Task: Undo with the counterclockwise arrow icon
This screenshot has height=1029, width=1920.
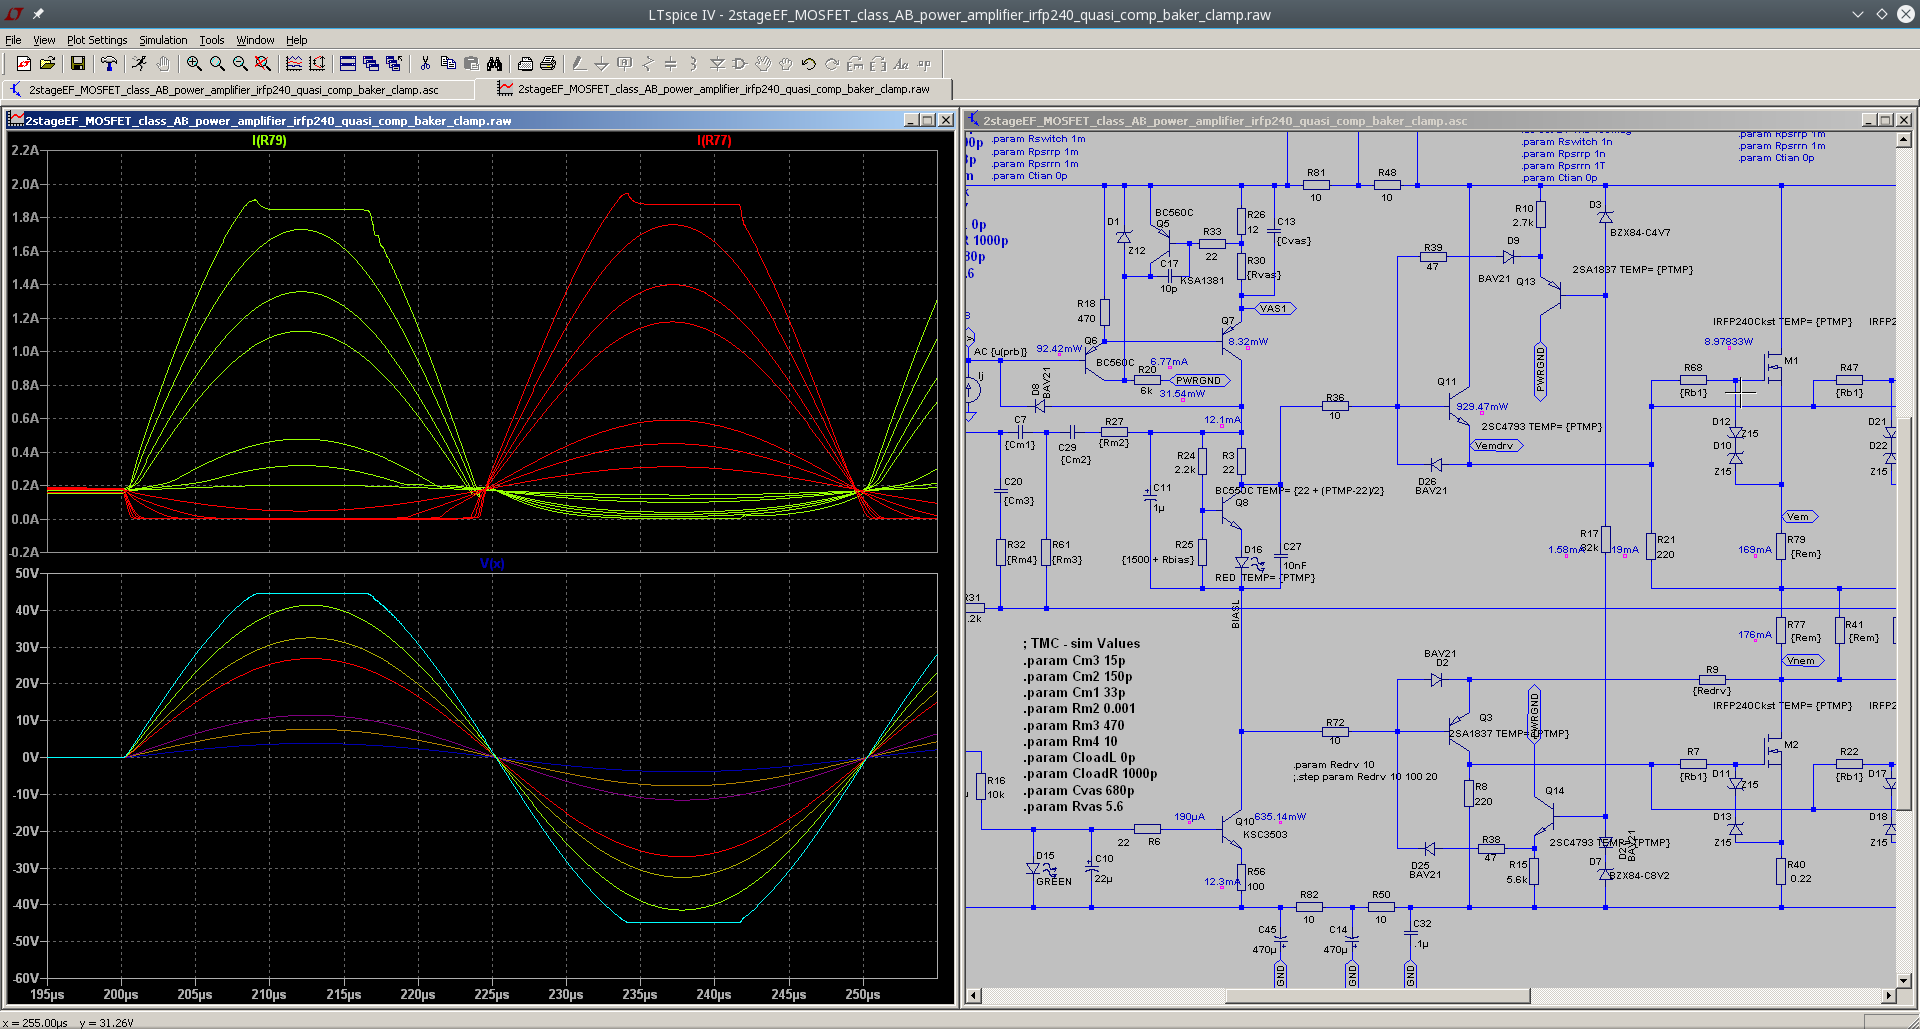Action: coord(809,64)
